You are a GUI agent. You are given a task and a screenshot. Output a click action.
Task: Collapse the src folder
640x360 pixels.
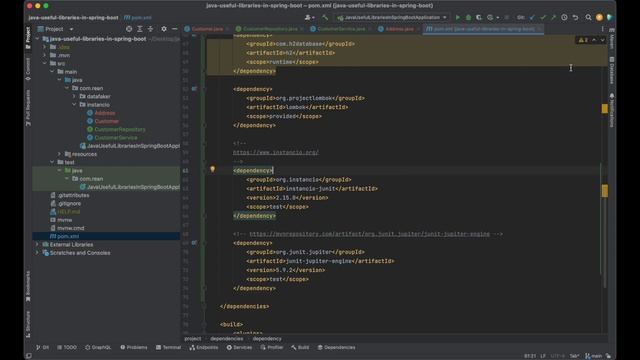point(44,63)
